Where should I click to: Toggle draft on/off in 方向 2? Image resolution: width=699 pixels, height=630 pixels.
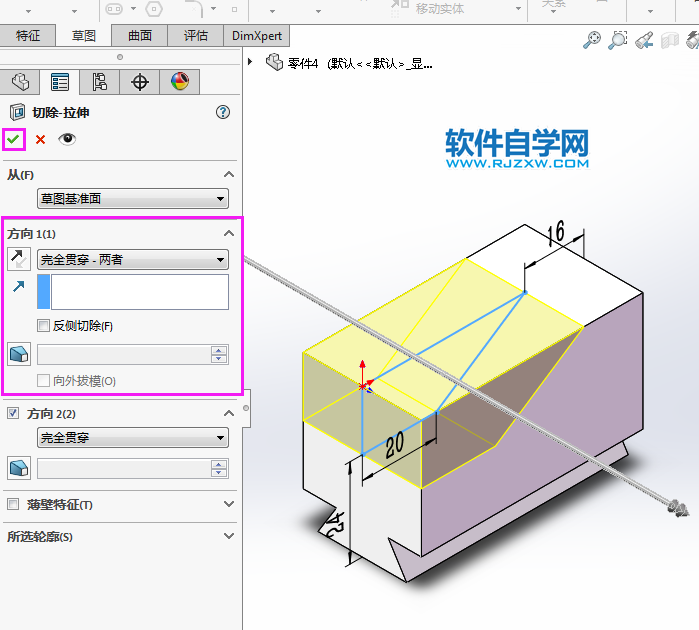[x=19, y=468]
